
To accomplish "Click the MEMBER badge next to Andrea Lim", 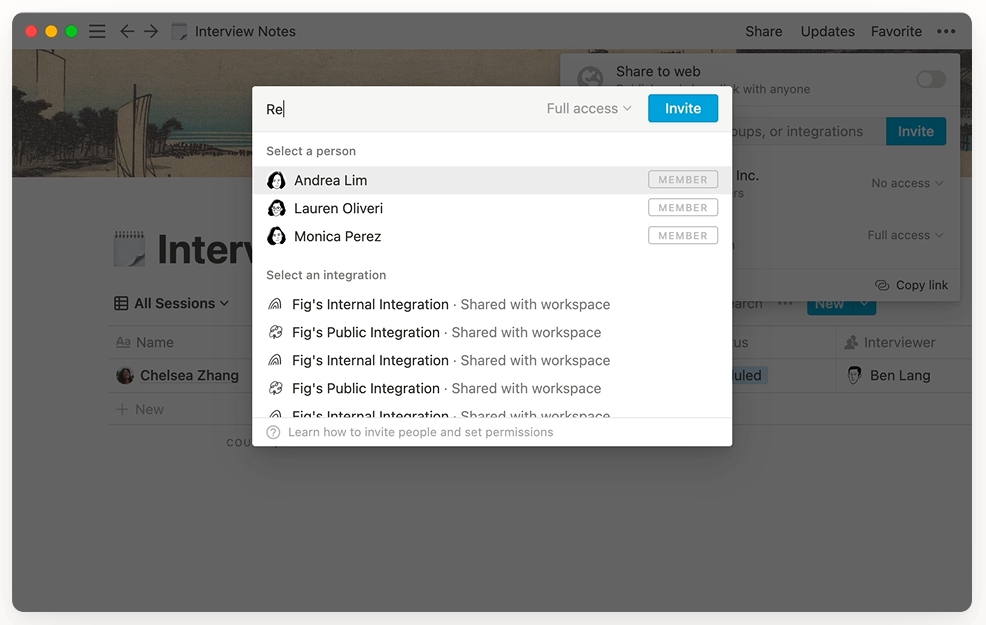I will click(683, 180).
